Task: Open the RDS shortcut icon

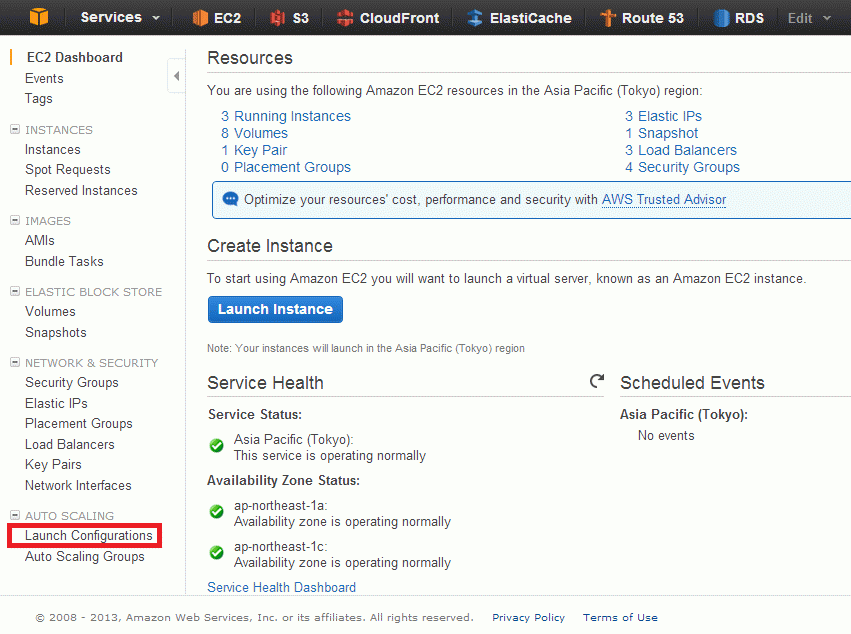Action: 721,18
